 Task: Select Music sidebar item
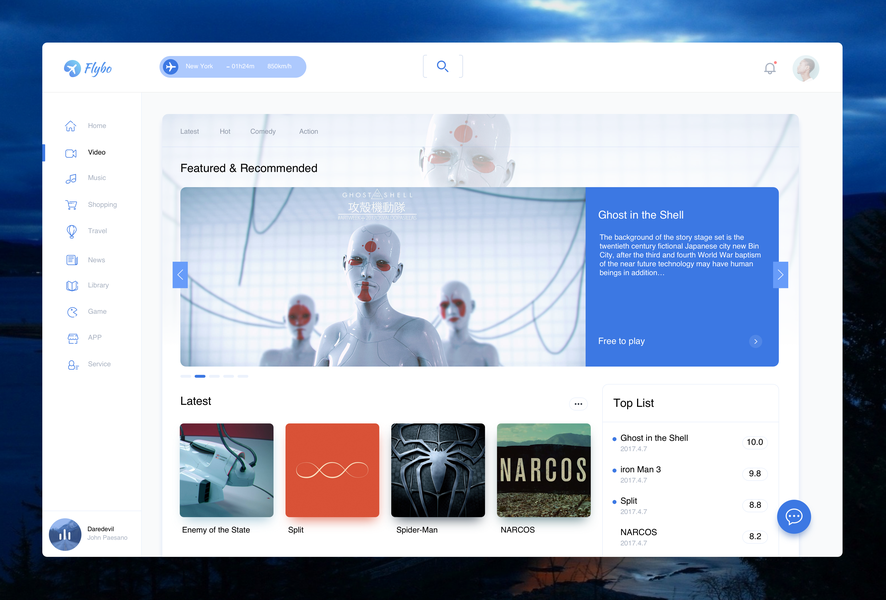tap(97, 178)
